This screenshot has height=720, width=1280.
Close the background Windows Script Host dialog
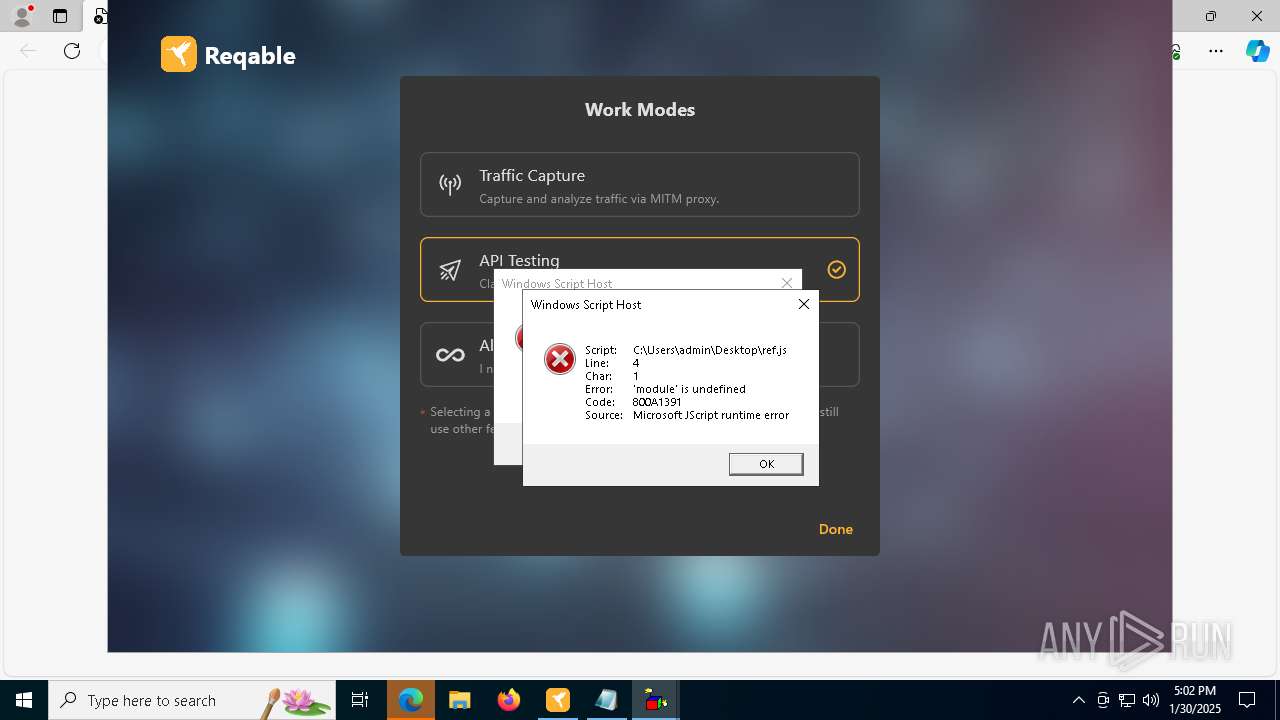click(787, 283)
